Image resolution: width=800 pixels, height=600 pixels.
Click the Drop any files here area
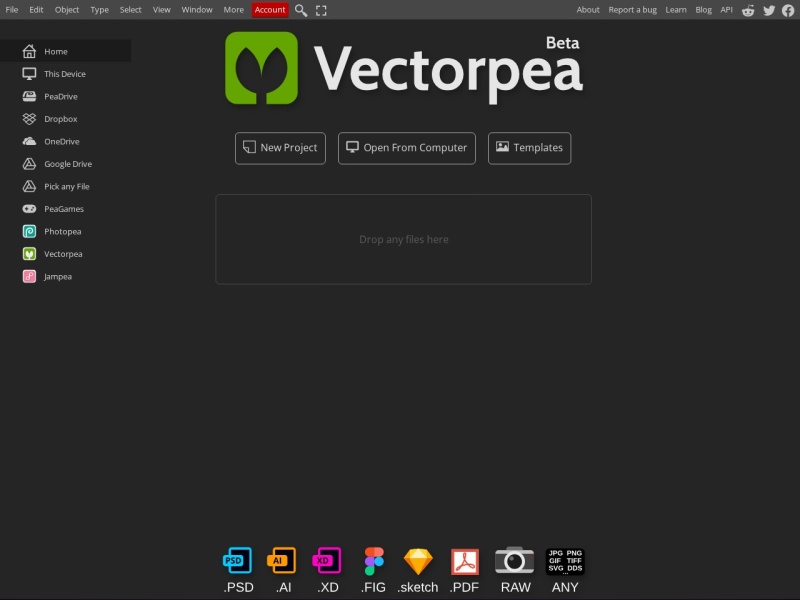404,239
